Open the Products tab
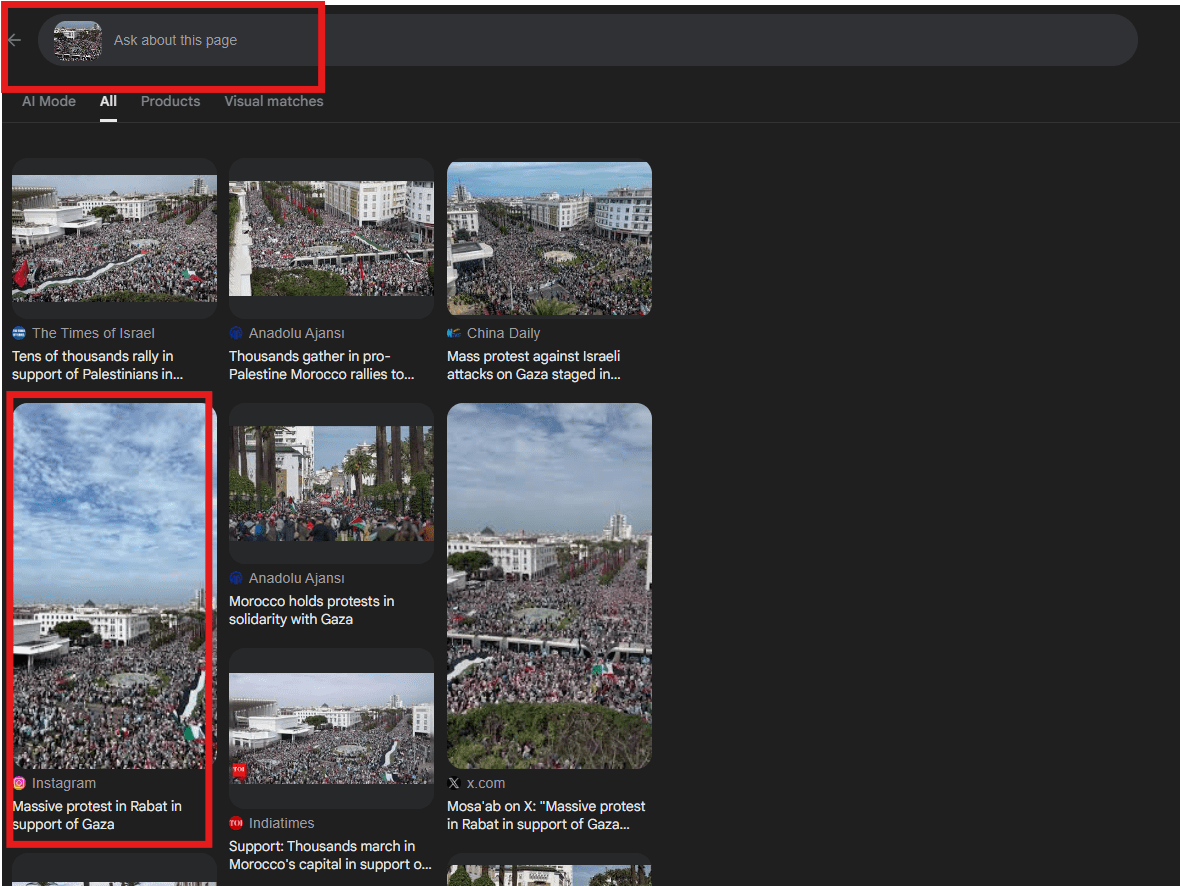Screen dimensions: 1180x886 (170, 101)
